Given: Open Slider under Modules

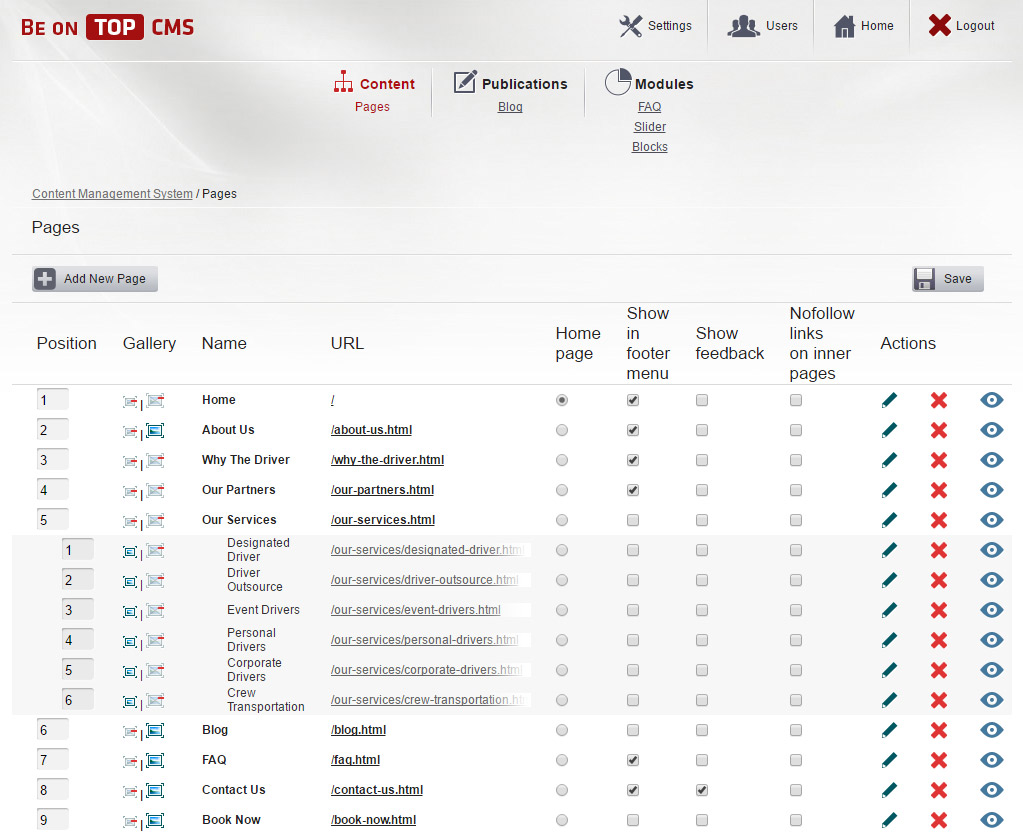Looking at the screenshot, I should click(650, 127).
